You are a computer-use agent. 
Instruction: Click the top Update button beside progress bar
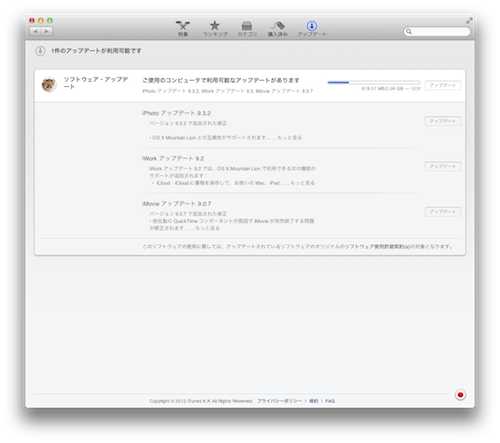click(x=443, y=85)
